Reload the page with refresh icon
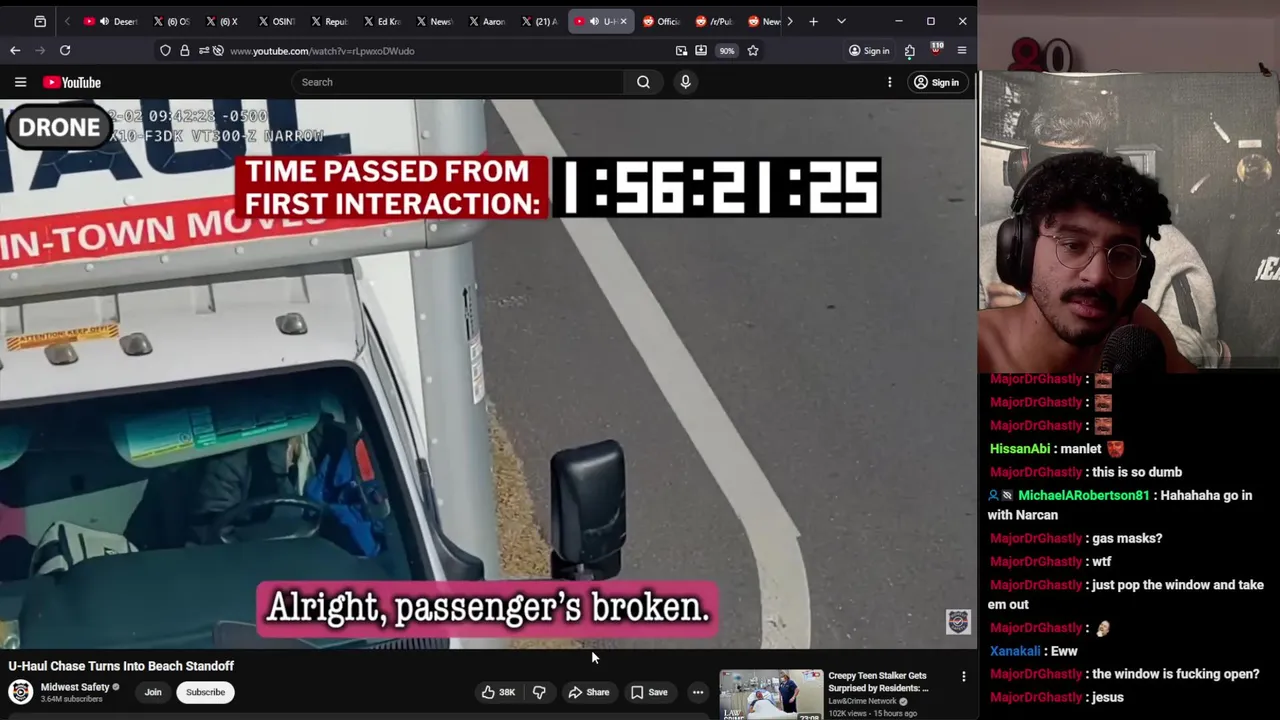 tap(65, 50)
